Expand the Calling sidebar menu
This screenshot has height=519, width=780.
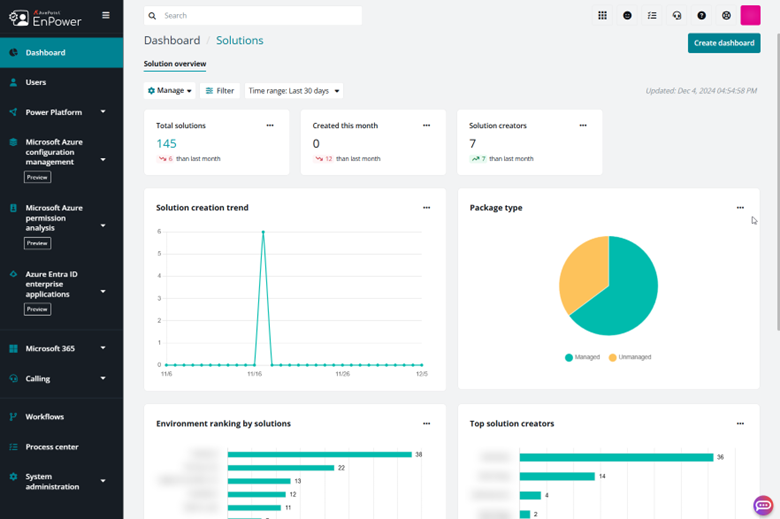(103, 378)
